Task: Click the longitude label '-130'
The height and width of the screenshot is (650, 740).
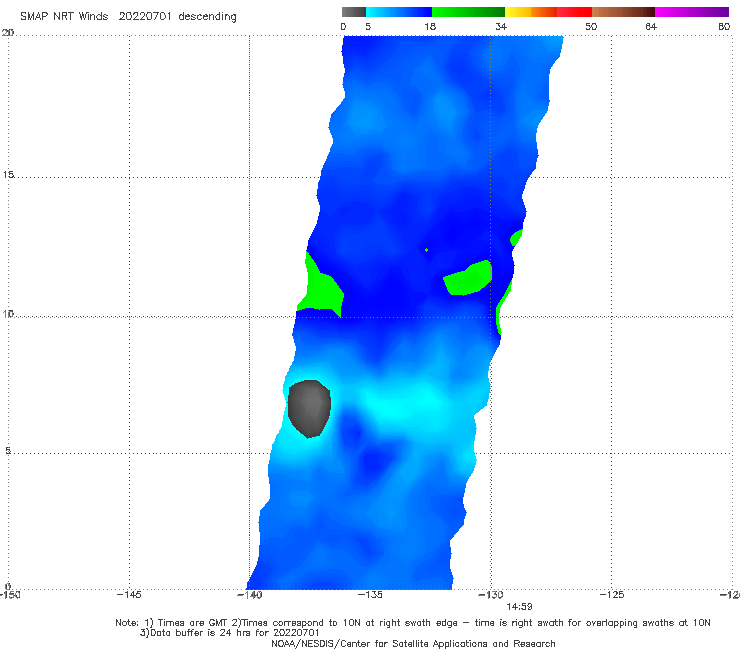Action: tap(491, 595)
